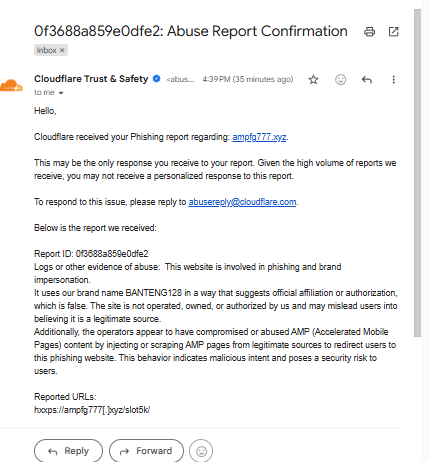The width and height of the screenshot is (429, 462).
Task: Click the Forward button
Action: click(x=146, y=451)
